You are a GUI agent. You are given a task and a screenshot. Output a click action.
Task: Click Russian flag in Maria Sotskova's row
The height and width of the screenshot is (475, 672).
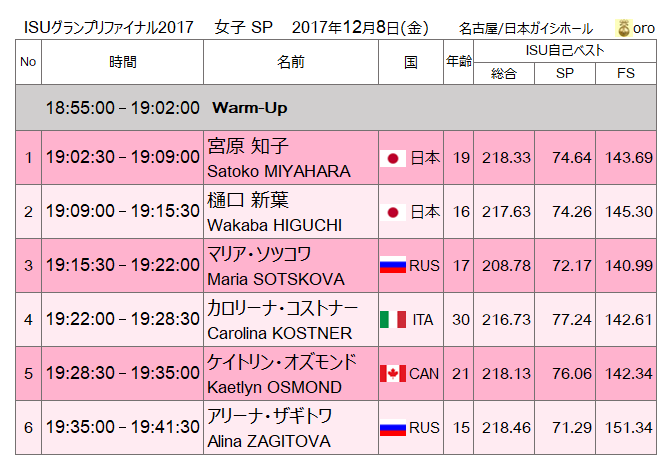click(392, 266)
